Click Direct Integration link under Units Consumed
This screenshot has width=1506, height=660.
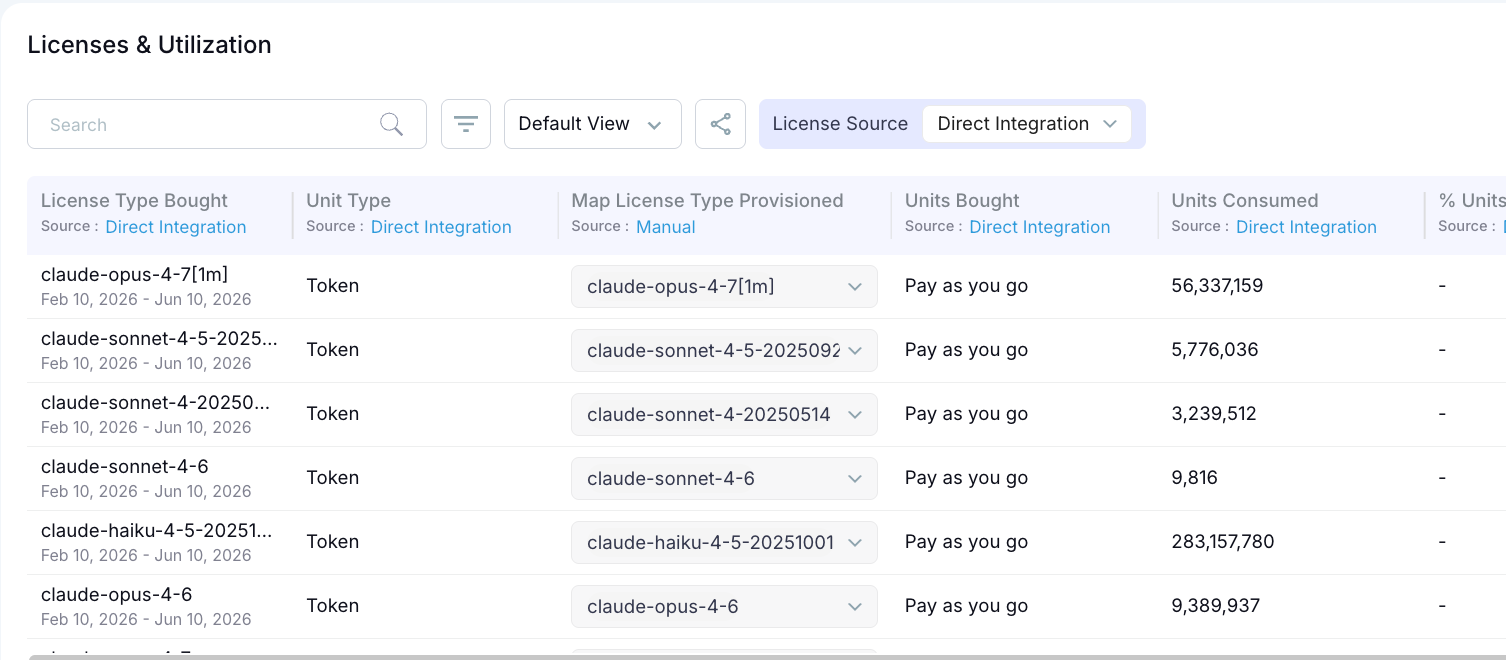click(x=1306, y=227)
